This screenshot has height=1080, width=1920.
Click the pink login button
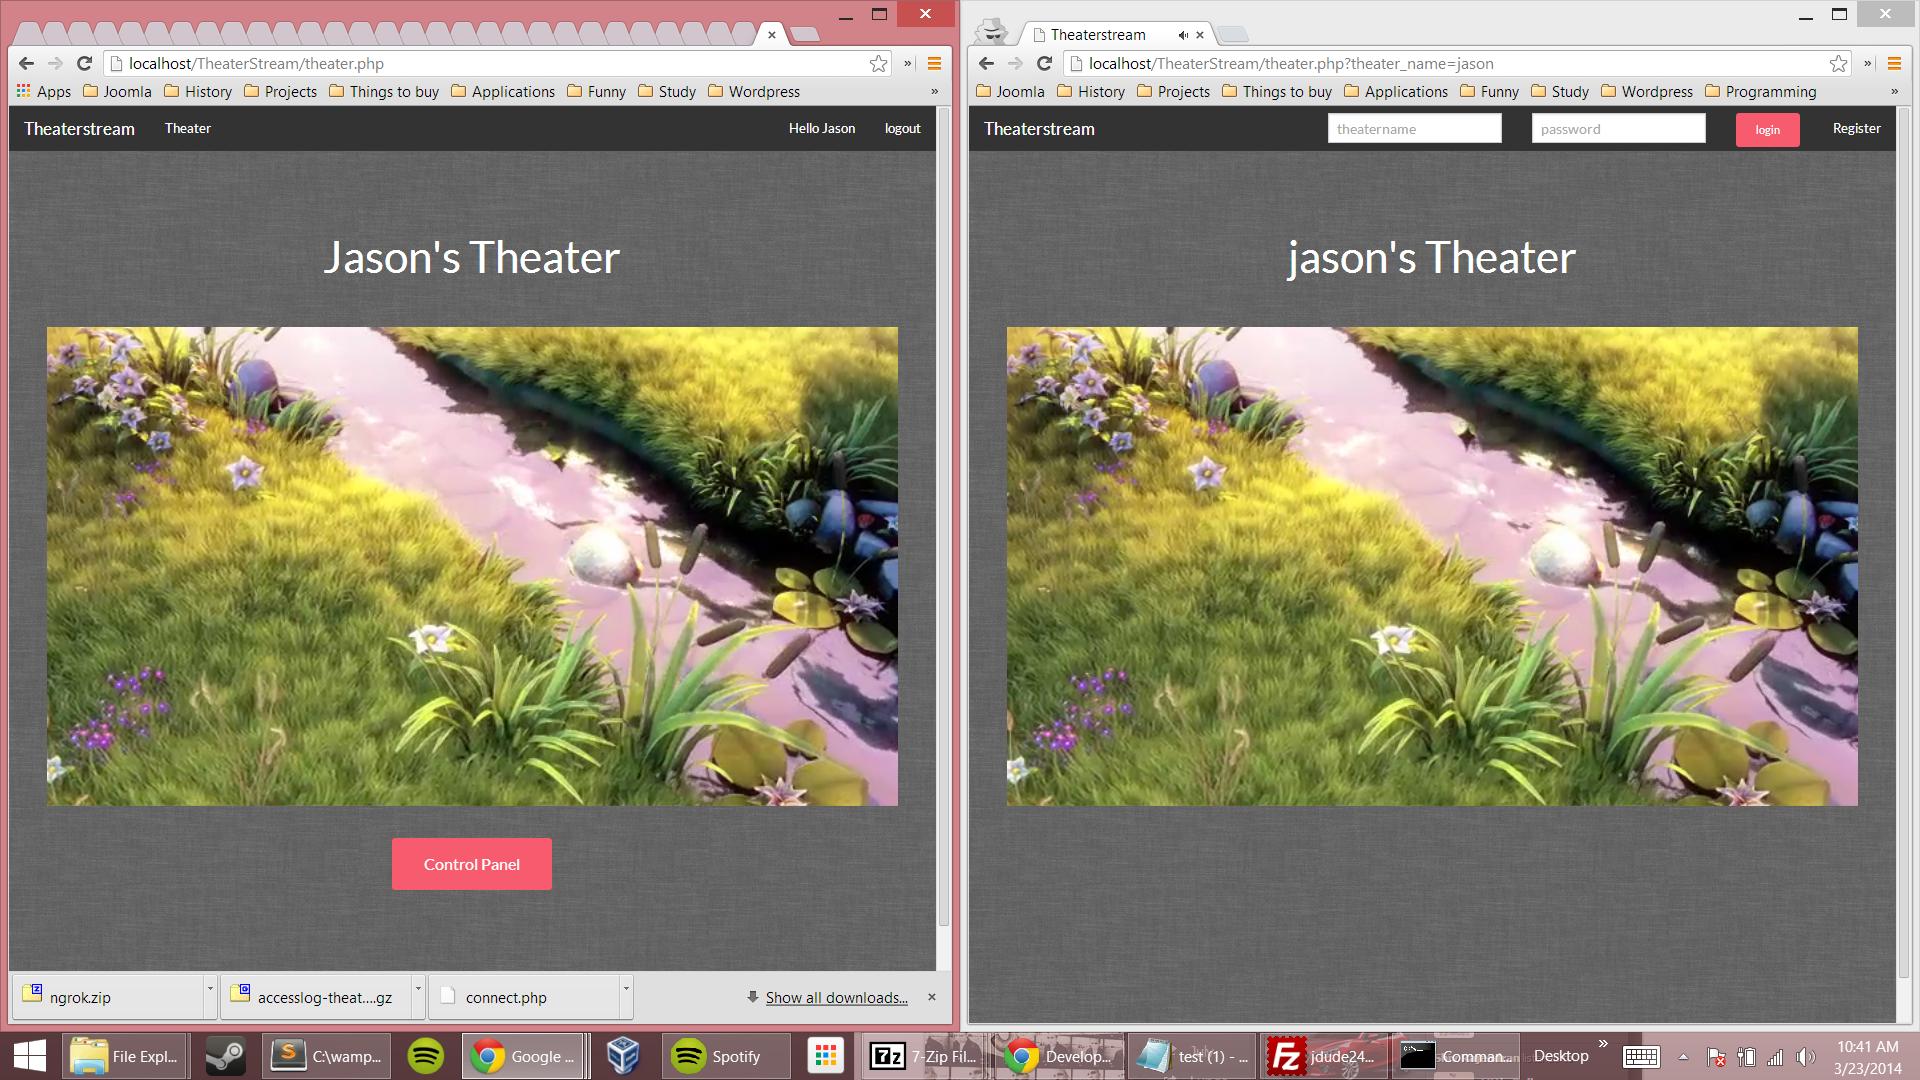pos(1767,130)
